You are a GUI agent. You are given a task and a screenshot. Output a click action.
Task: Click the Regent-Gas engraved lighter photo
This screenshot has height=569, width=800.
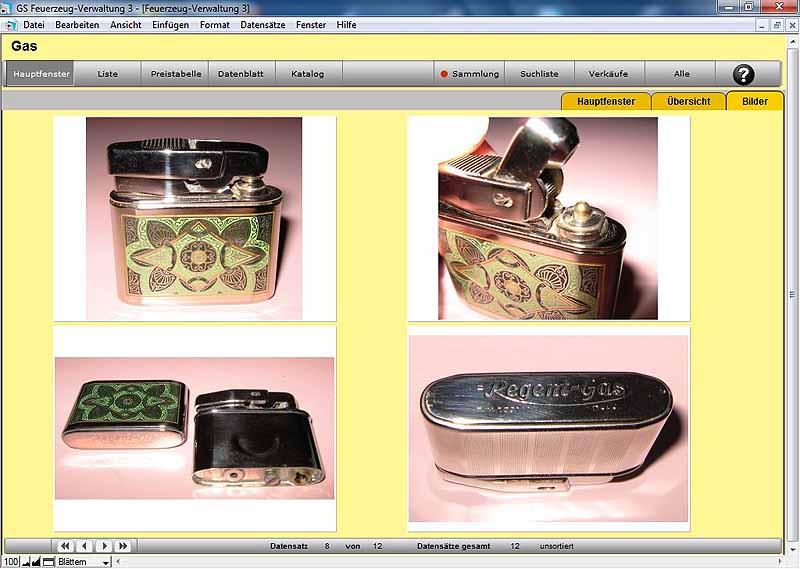point(548,428)
